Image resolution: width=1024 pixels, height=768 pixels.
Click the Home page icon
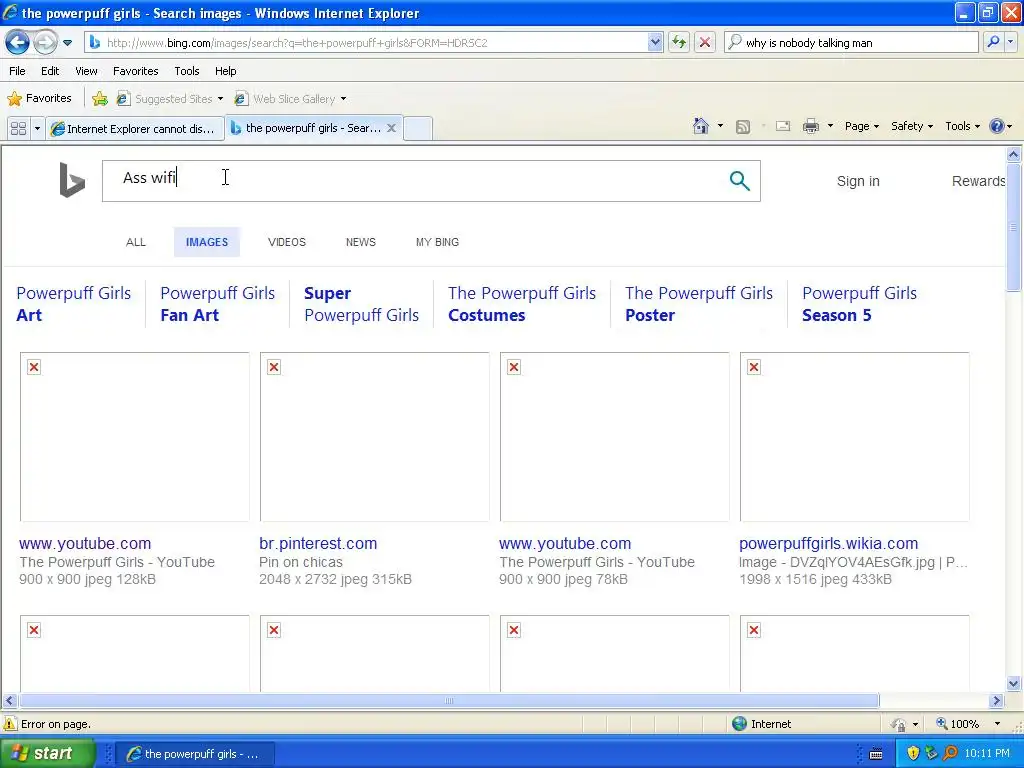coord(701,126)
